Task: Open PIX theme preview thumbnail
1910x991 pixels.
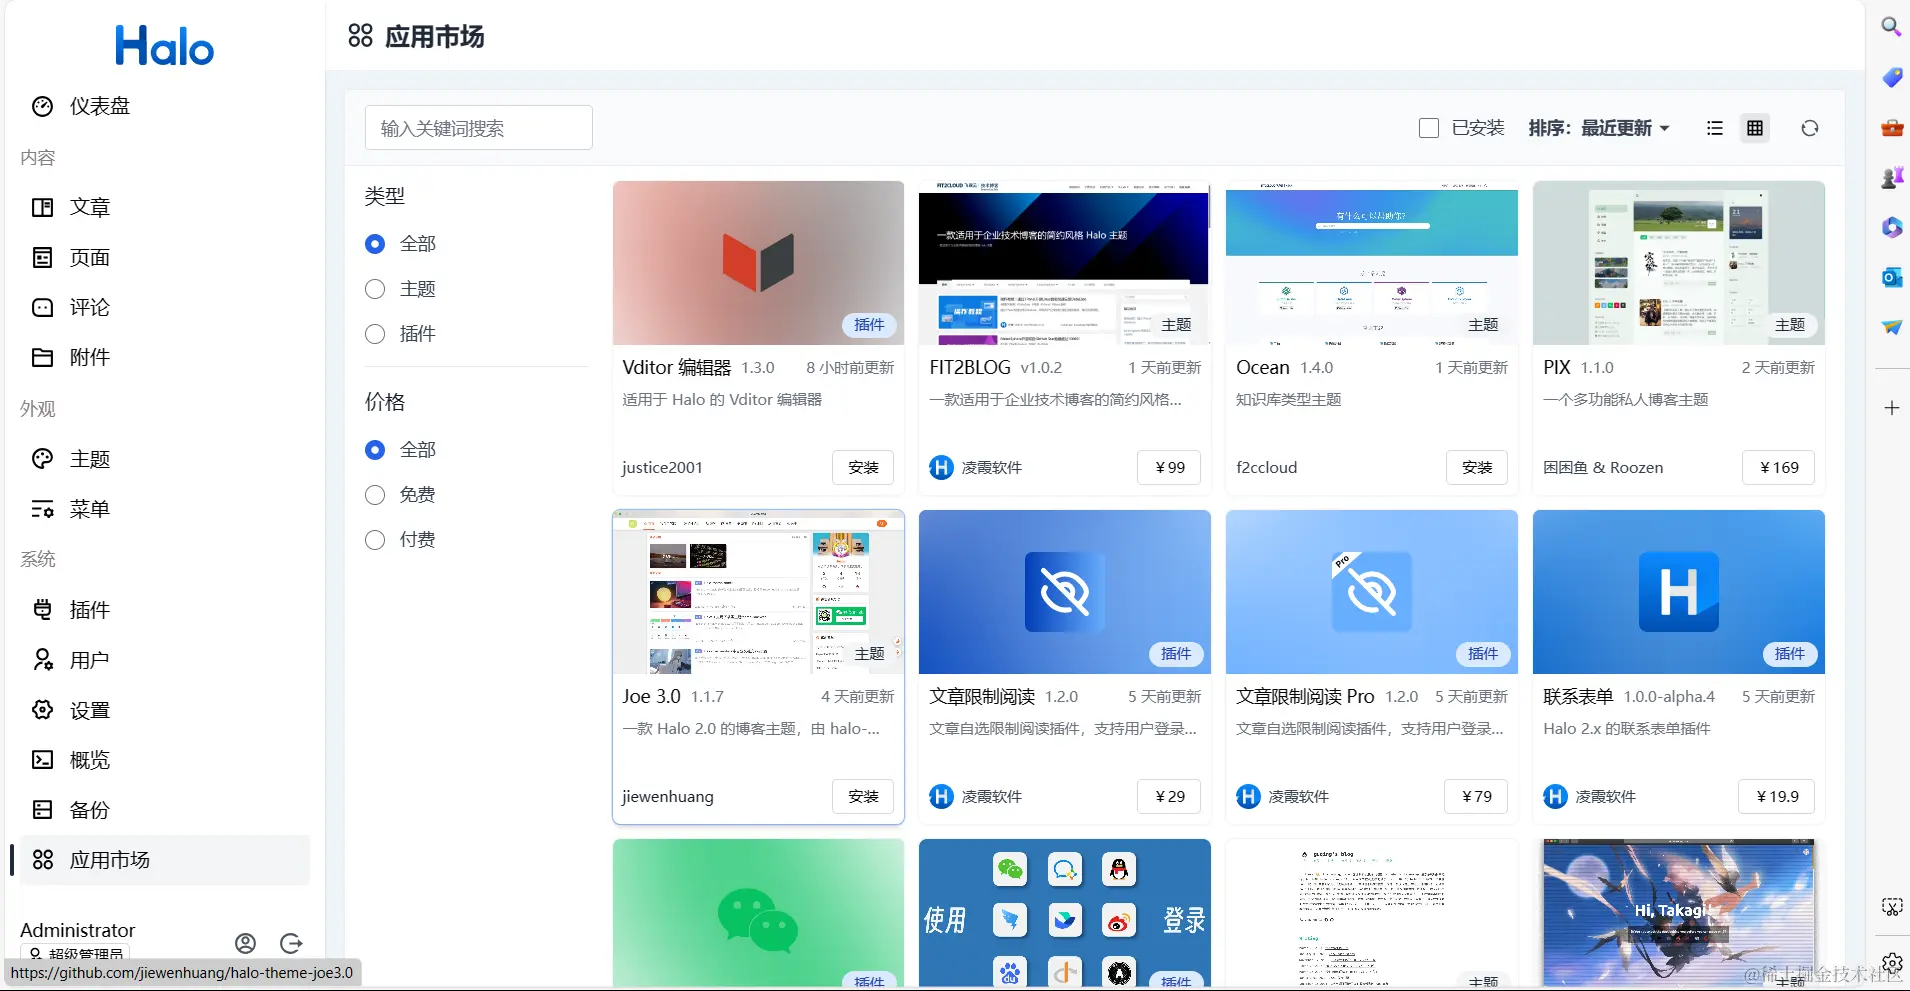Action: tap(1679, 263)
